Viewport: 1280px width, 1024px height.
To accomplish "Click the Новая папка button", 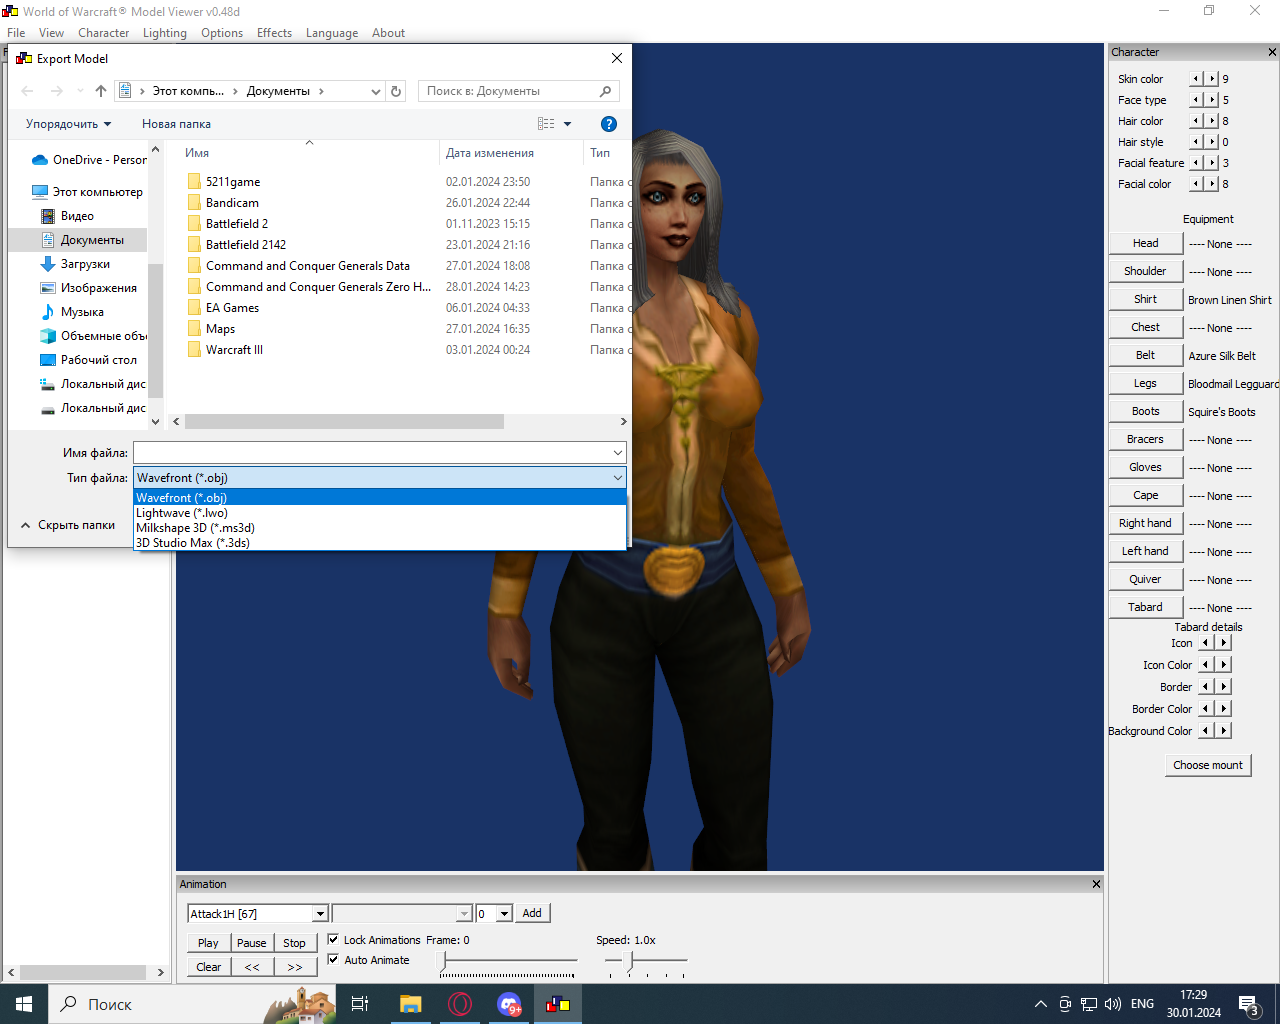I will coord(176,124).
